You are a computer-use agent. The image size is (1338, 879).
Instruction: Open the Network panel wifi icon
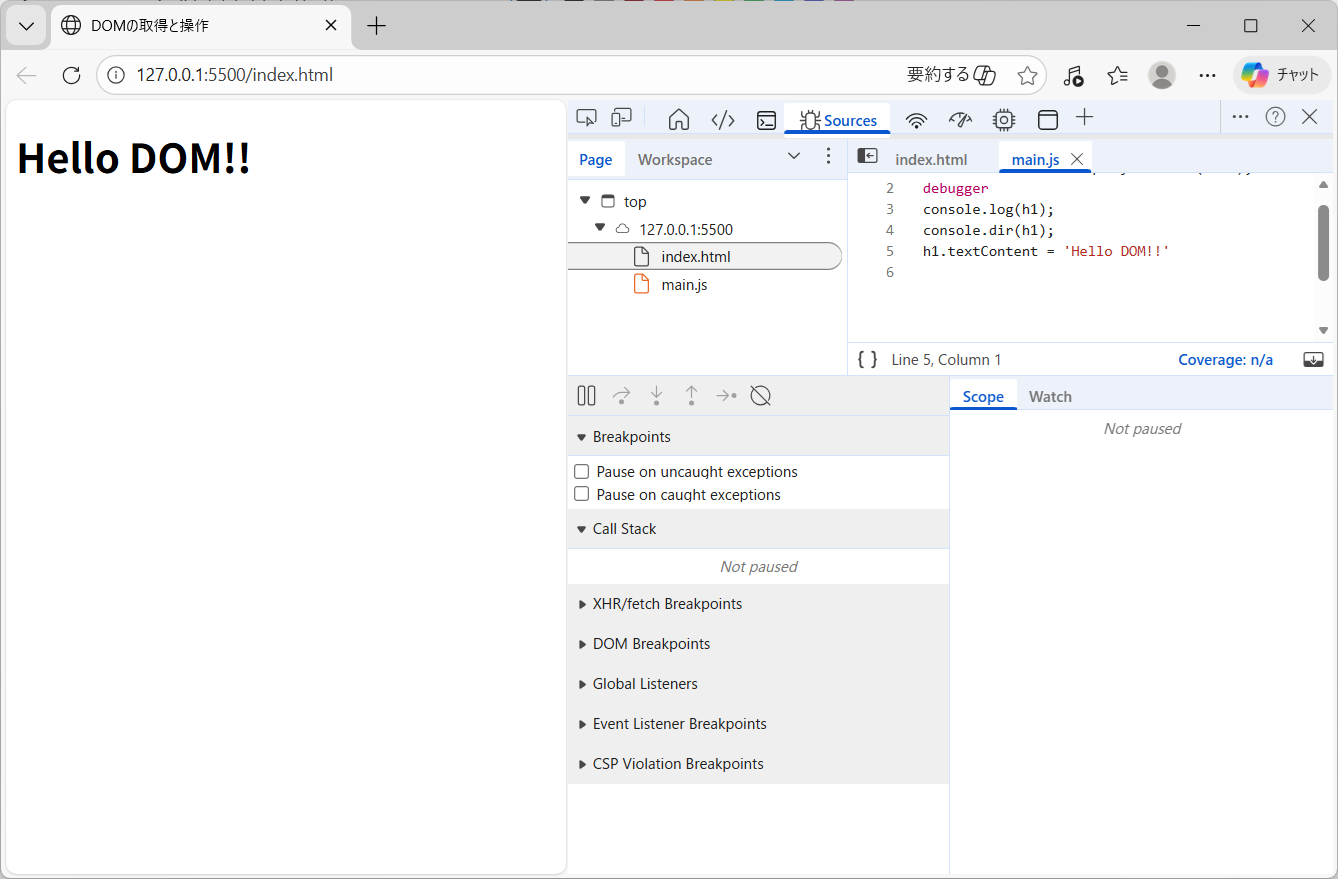pos(916,120)
